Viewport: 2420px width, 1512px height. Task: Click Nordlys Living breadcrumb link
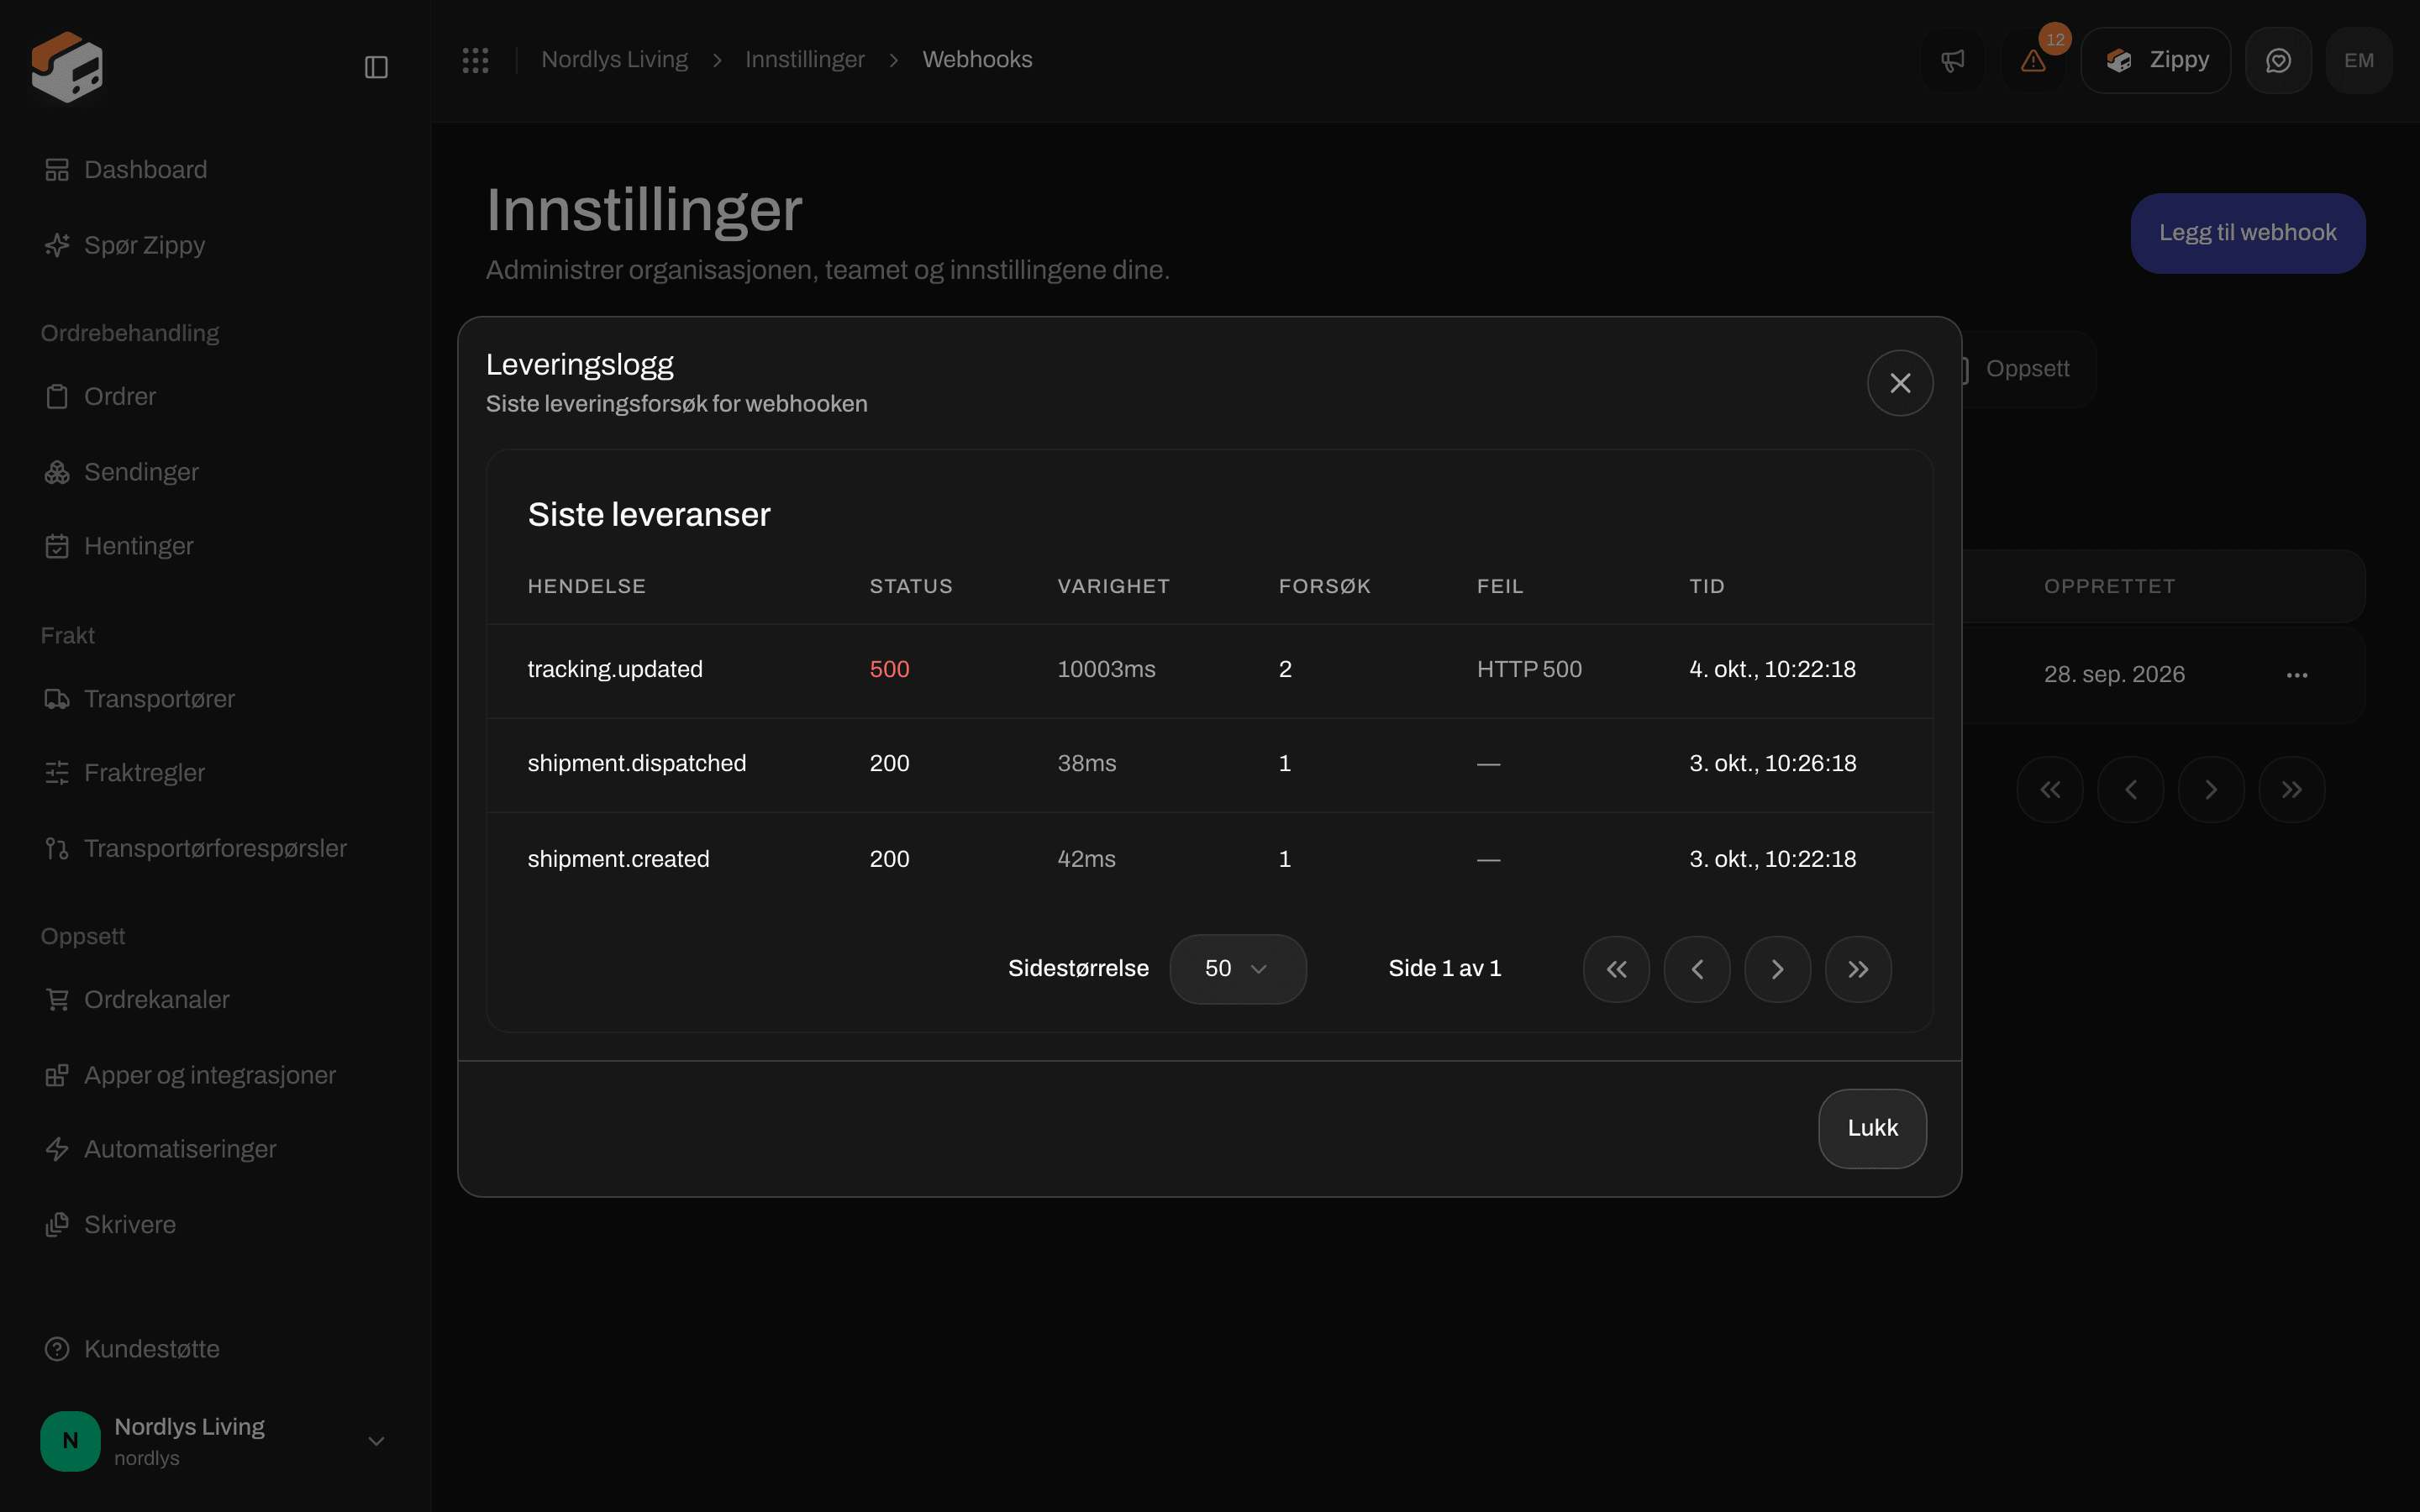tap(614, 60)
